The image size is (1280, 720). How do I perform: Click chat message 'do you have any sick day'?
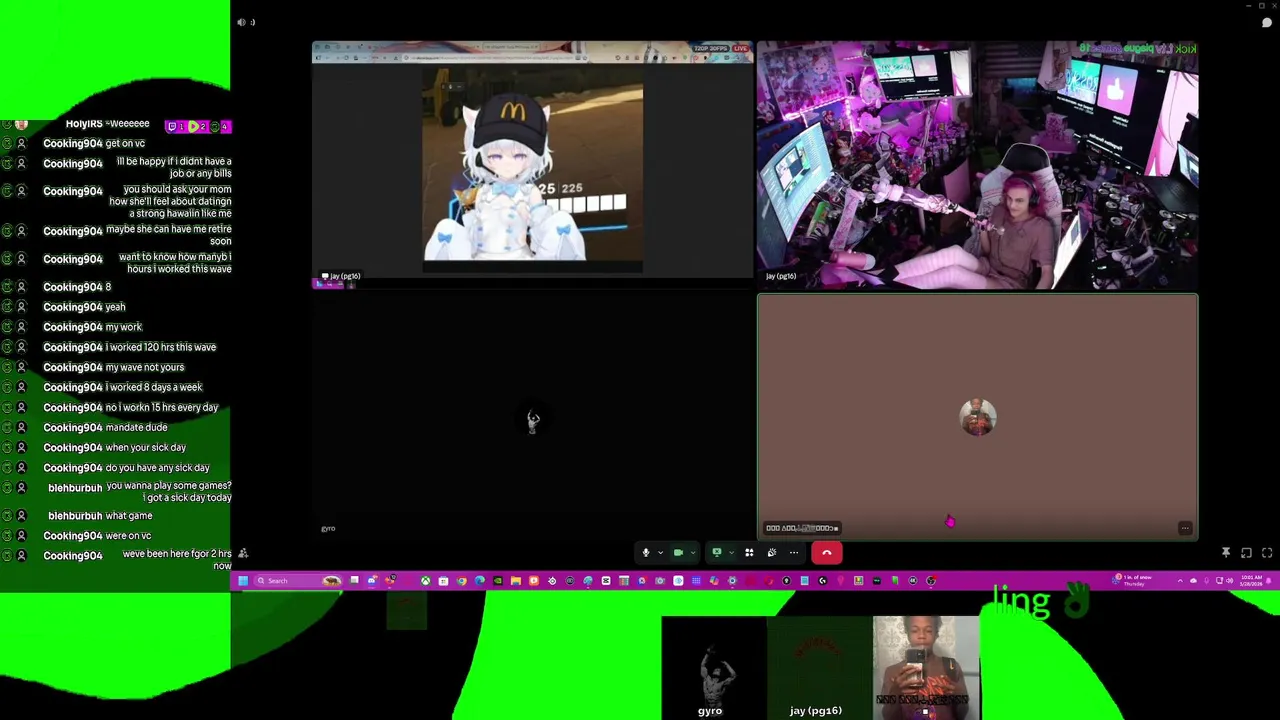[x=157, y=467]
